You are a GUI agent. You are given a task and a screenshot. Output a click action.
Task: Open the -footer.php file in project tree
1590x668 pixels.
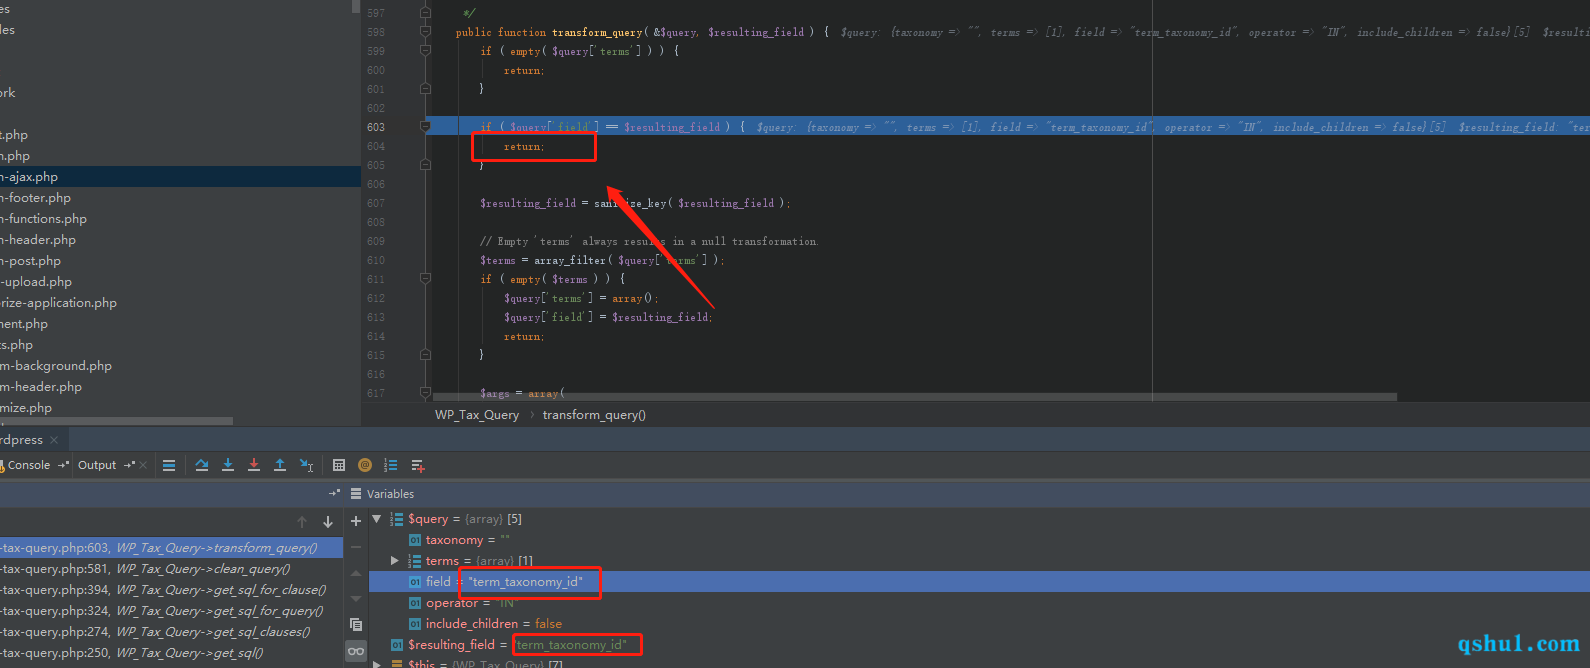click(36, 198)
